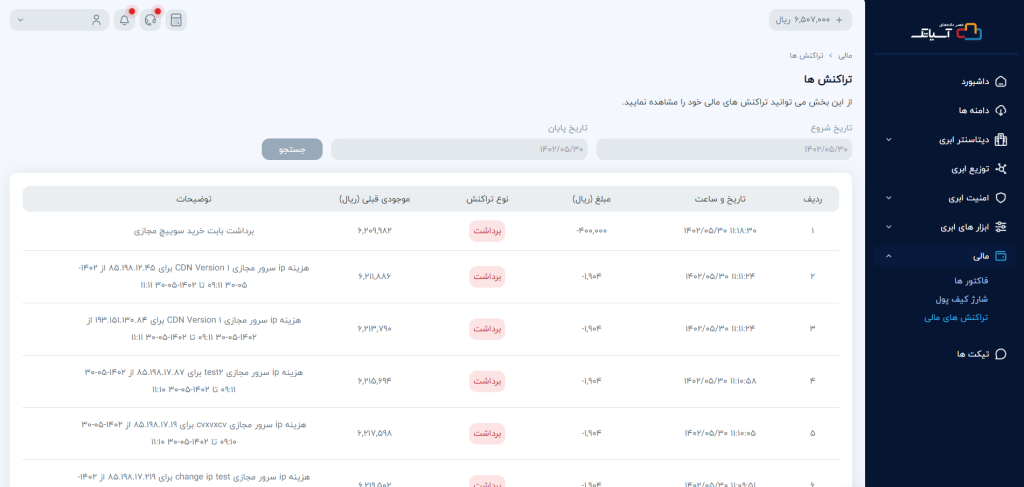This screenshot has width=1024, height=487.
Task: Click the تاریخ شروع start date field
Action: (724, 149)
